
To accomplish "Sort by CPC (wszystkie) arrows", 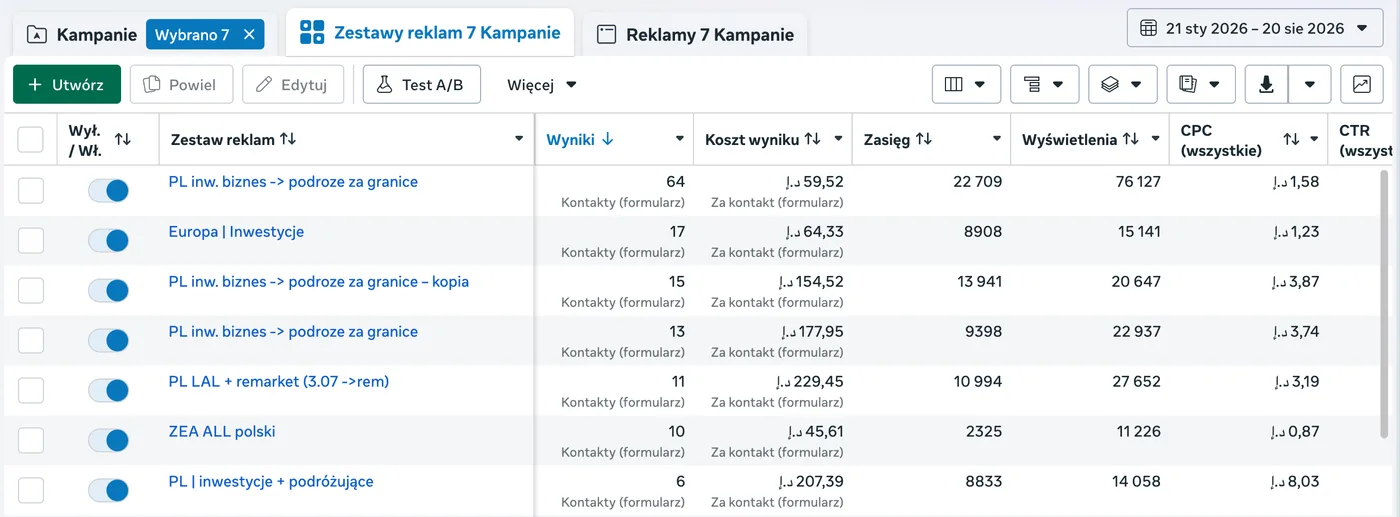I will (x=1291, y=139).
